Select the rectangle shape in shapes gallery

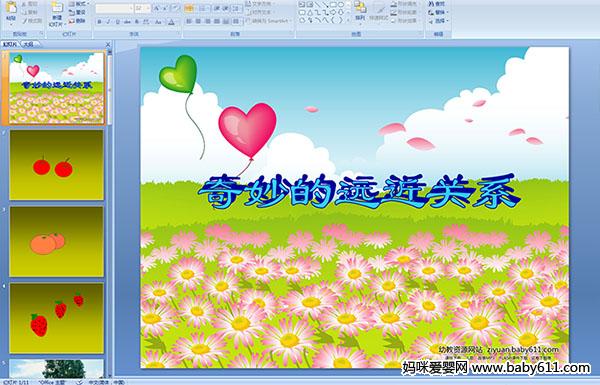coord(333,5)
